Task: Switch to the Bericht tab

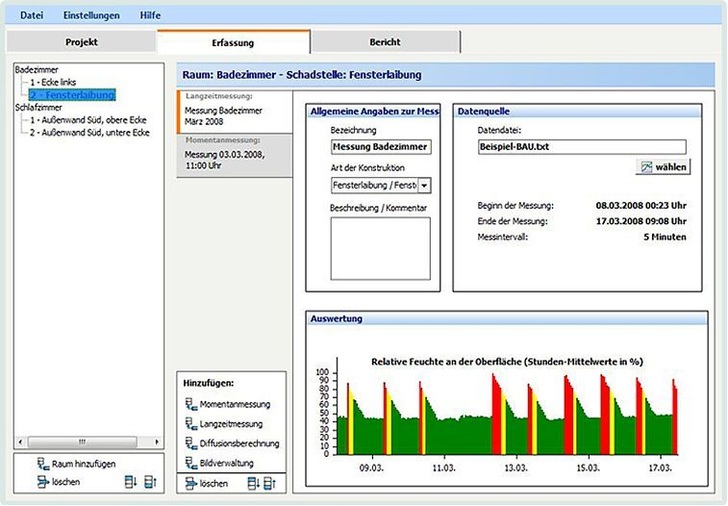Action: (x=385, y=43)
